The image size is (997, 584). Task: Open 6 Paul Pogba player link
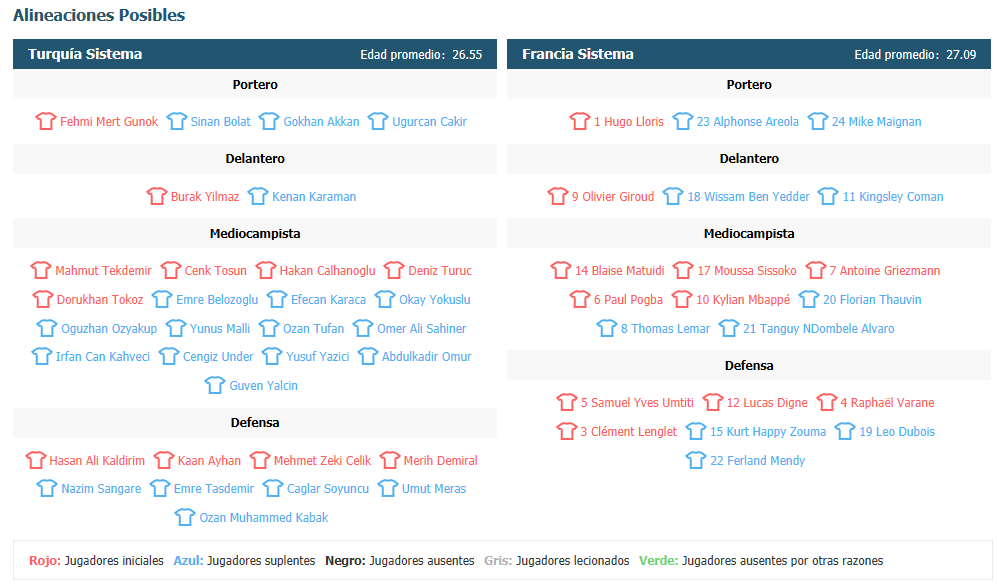(628, 300)
